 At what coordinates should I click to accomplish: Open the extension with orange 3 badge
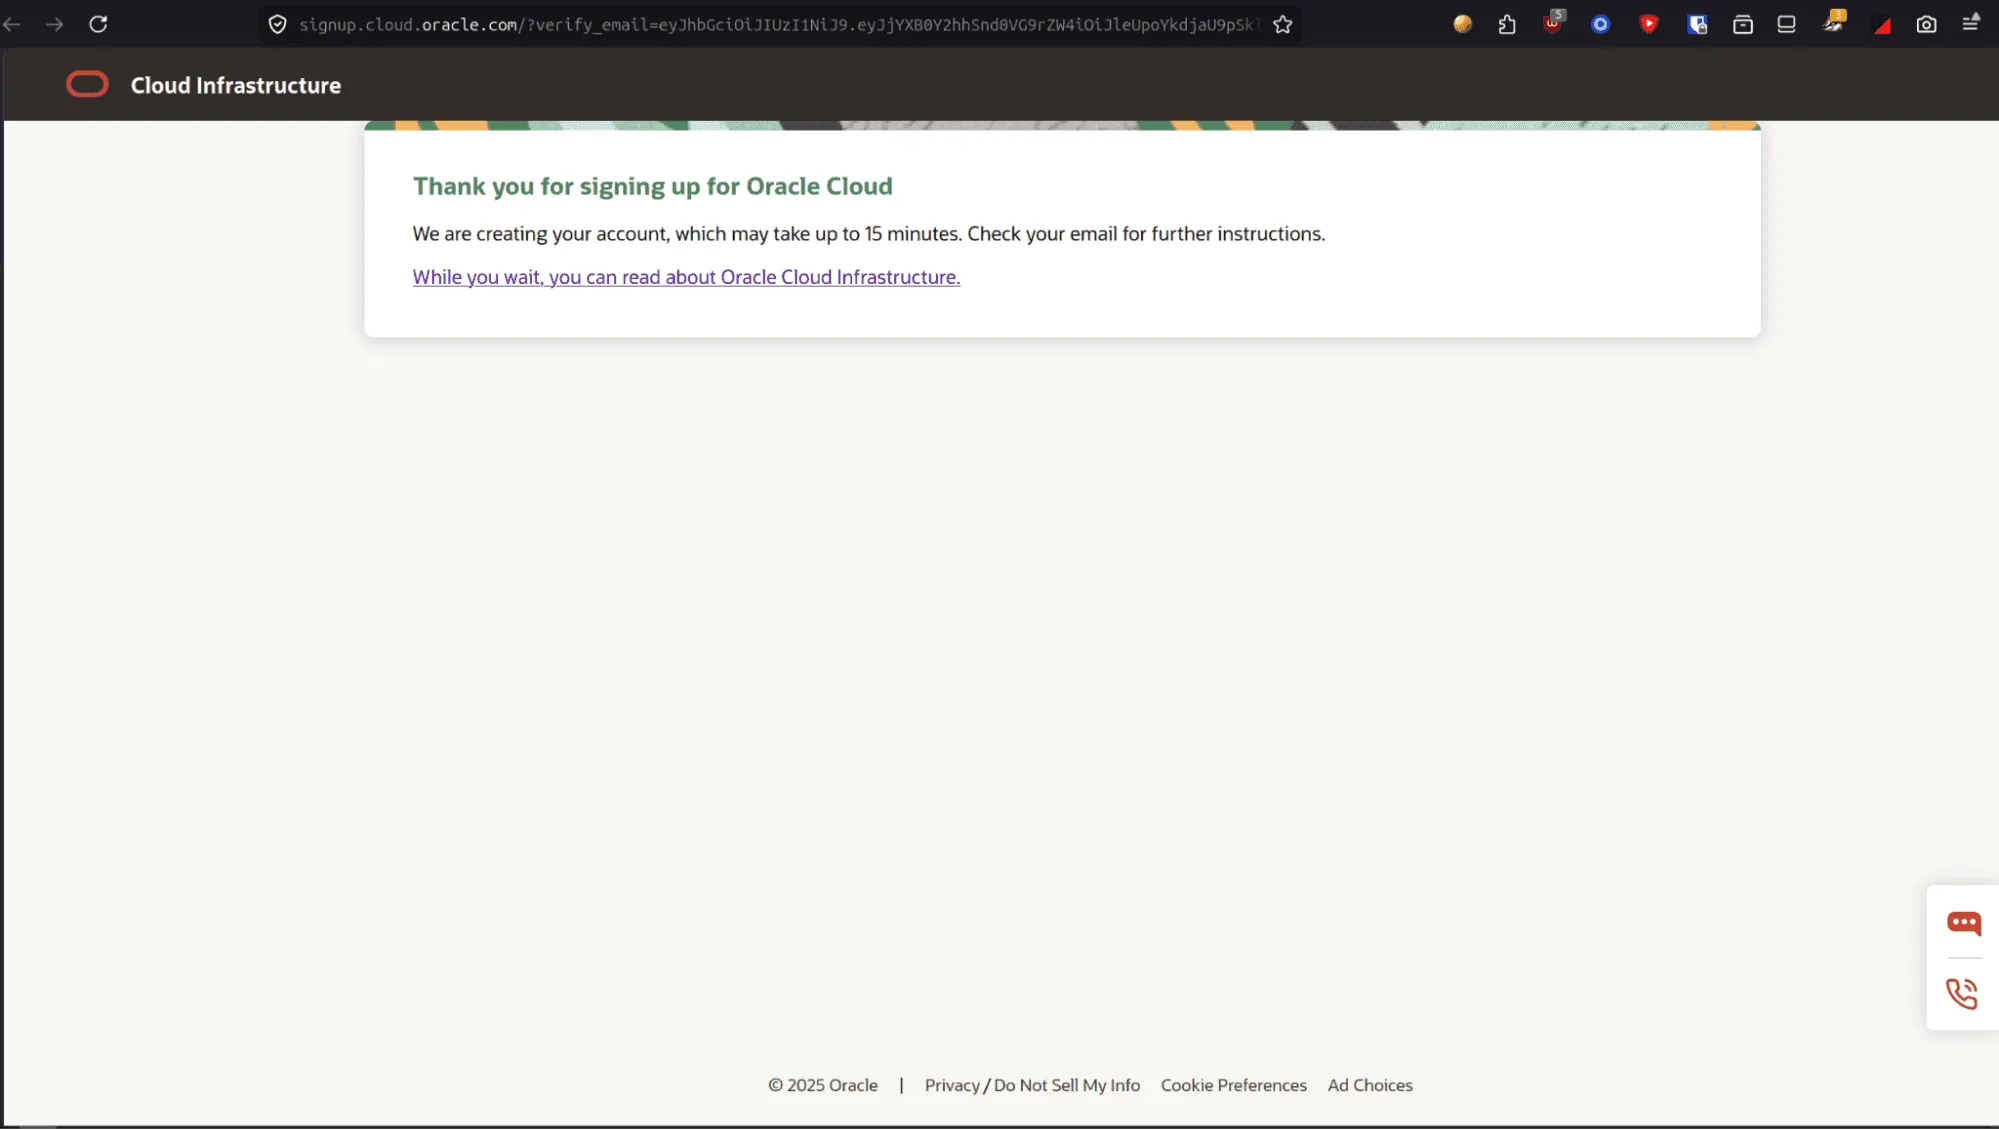pos(1834,22)
